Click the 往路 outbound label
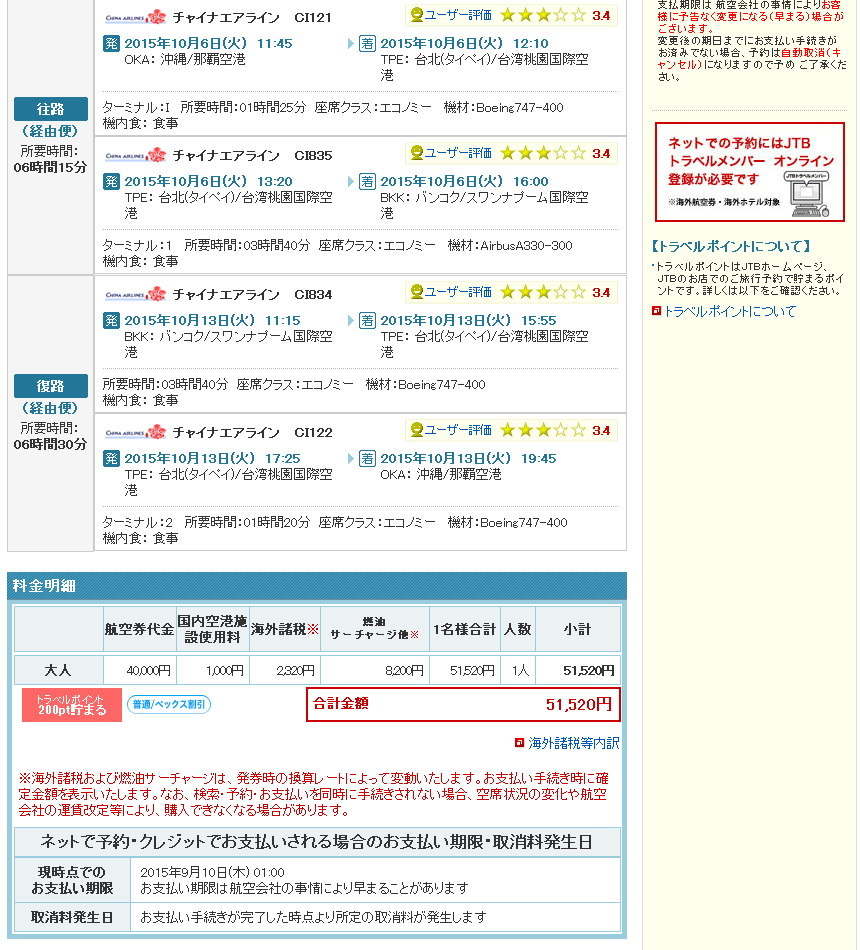The width and height of the screenshot is (860, 950). click(51, 109)
